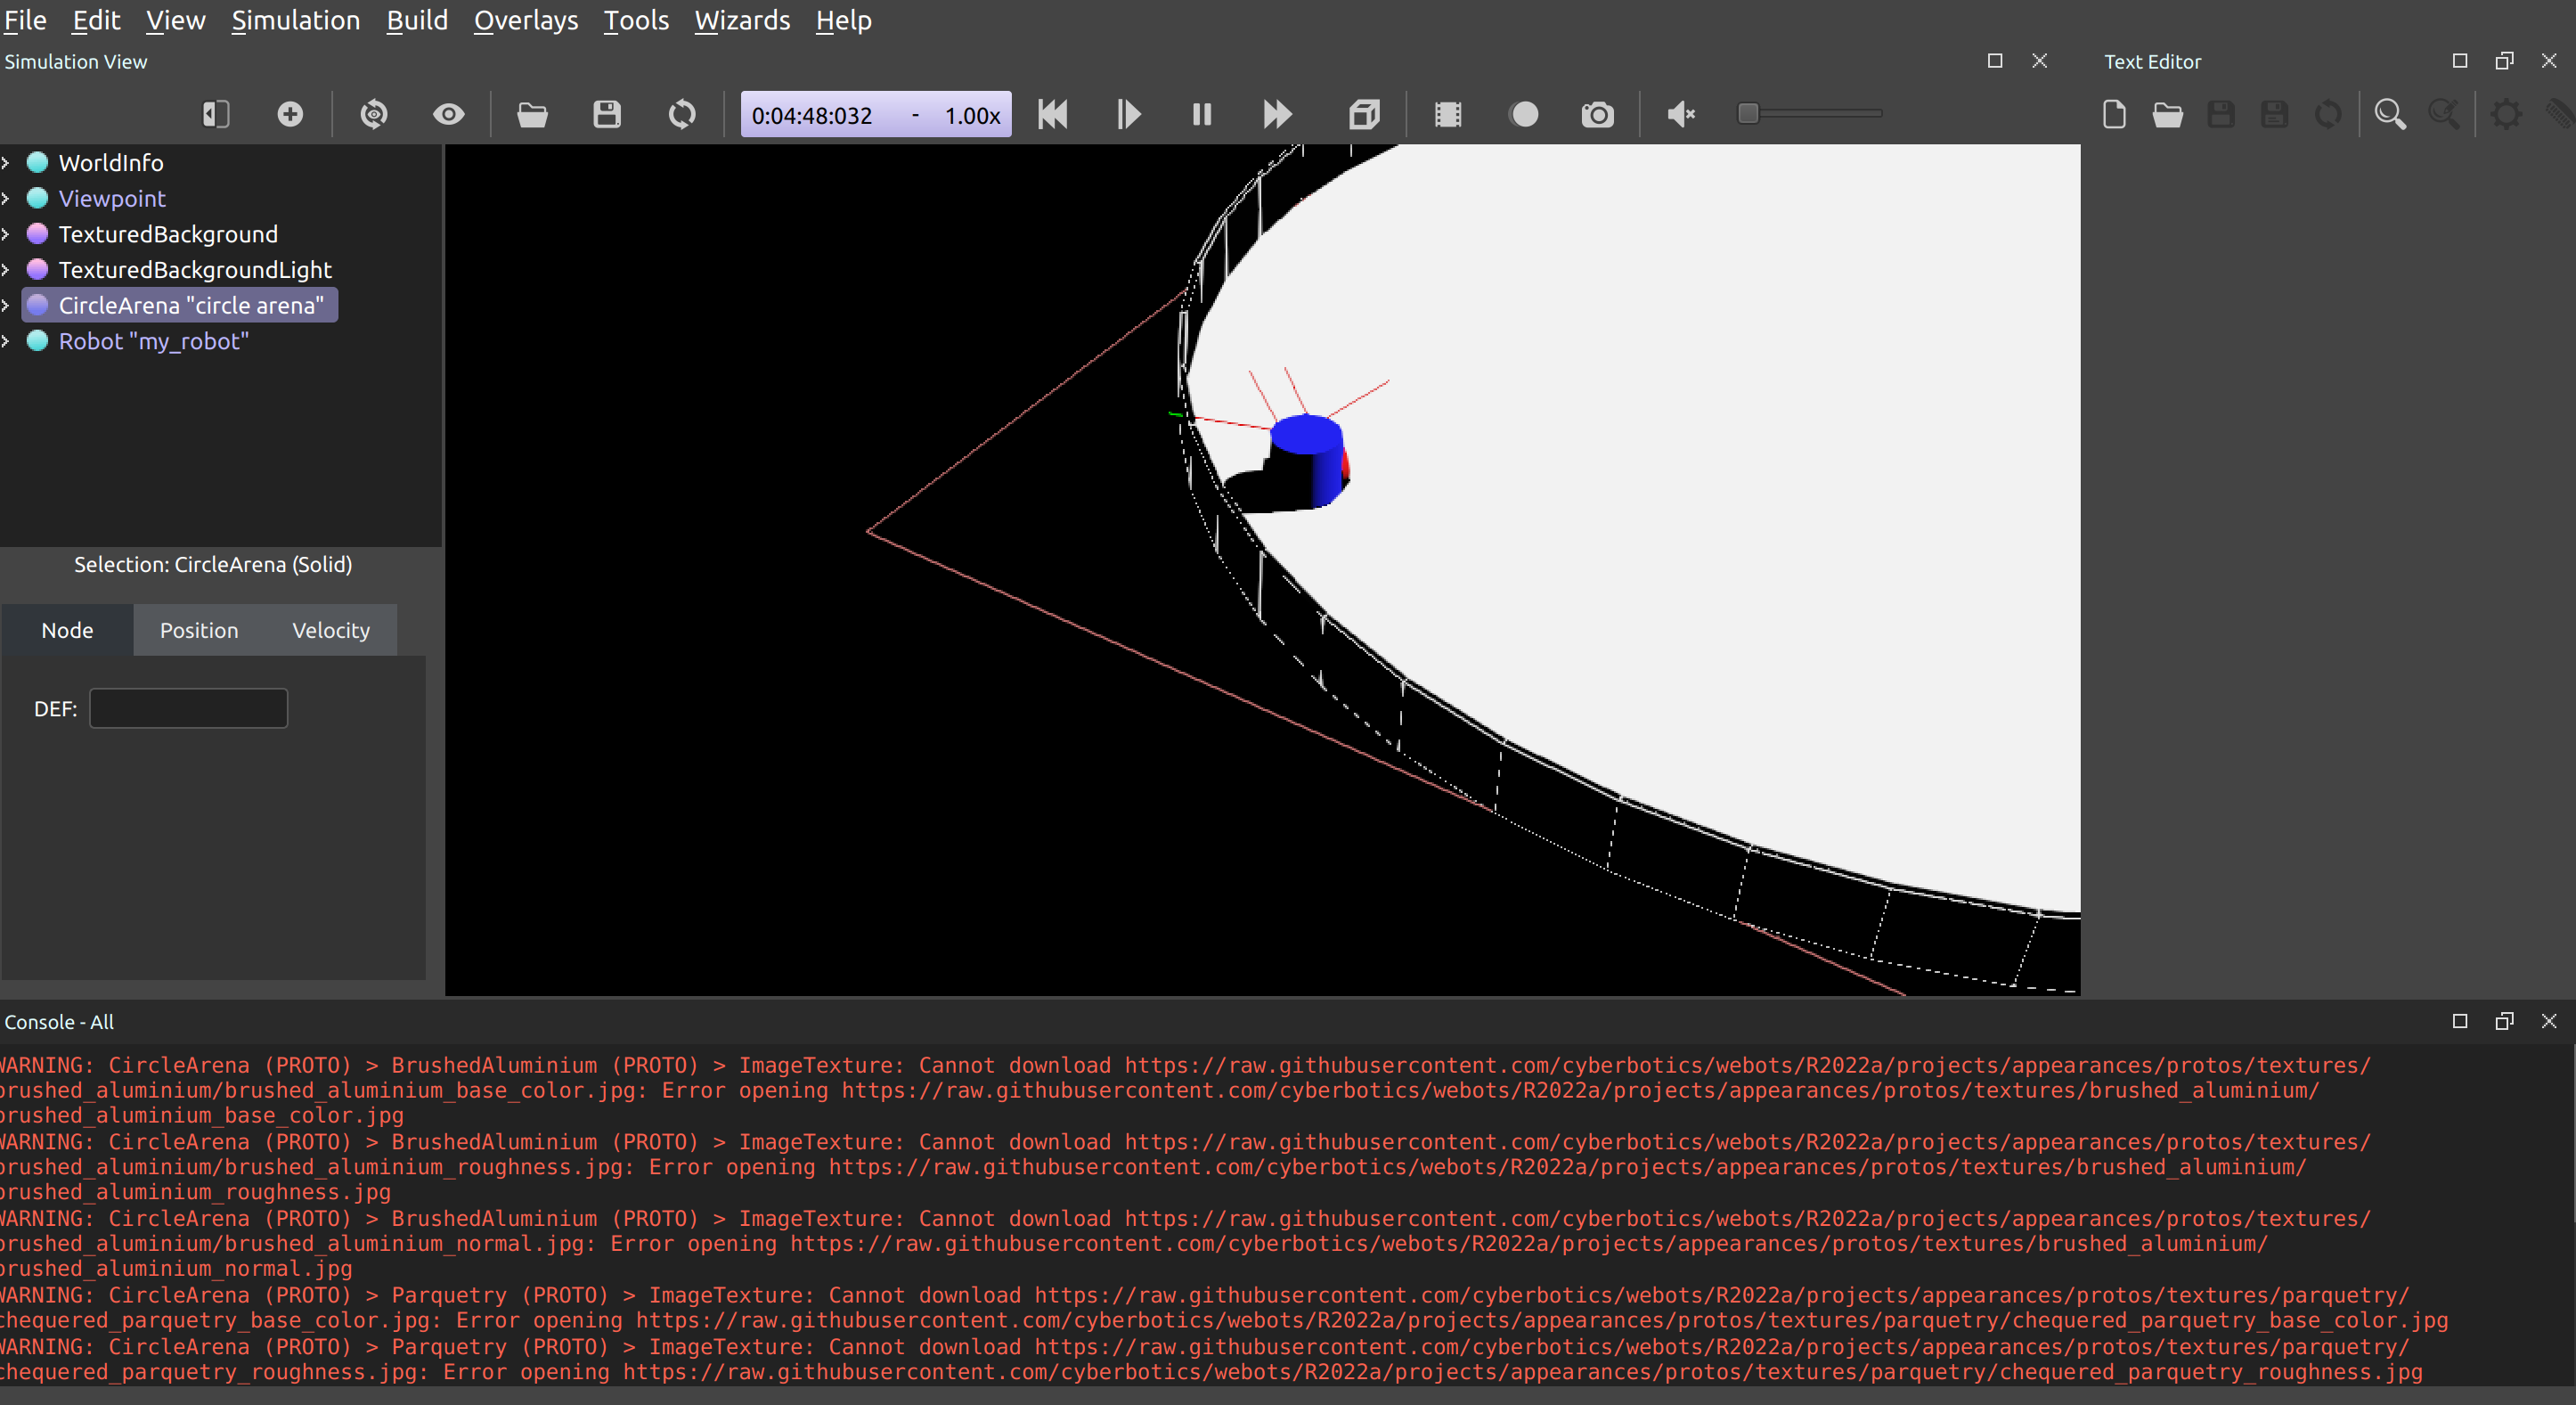Record a movie with the film icon
The width and height of the screenshot is (2576, 1405).
pyautogui.click(x=1448, y=114)
